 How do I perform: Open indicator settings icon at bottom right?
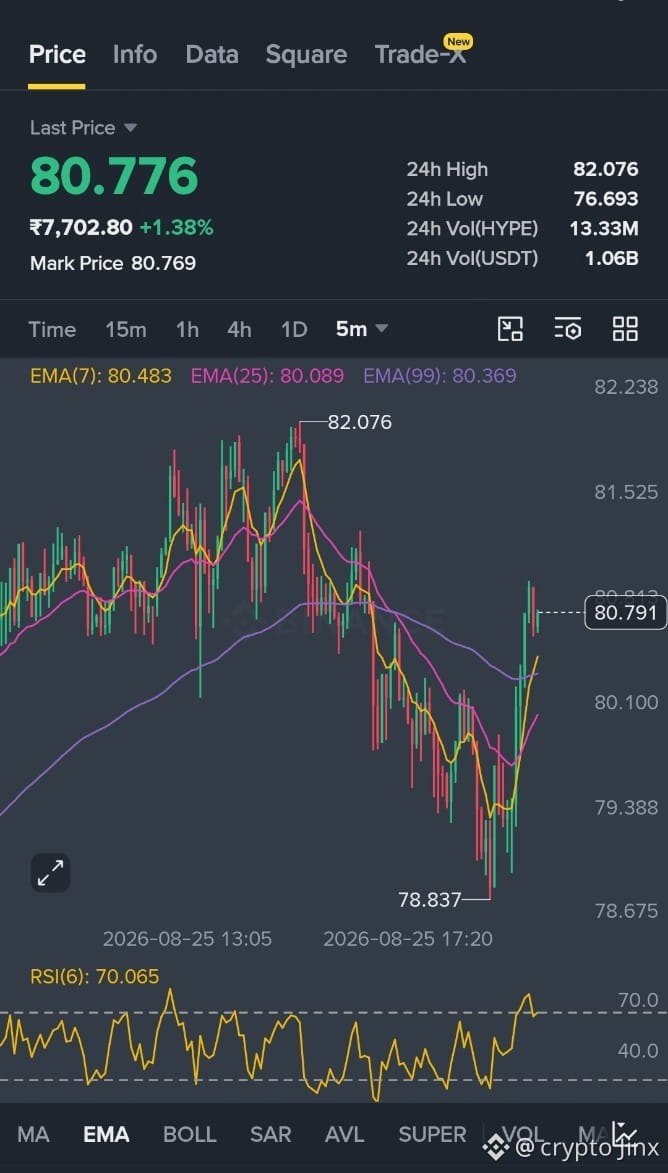[x=623, y=1133]
